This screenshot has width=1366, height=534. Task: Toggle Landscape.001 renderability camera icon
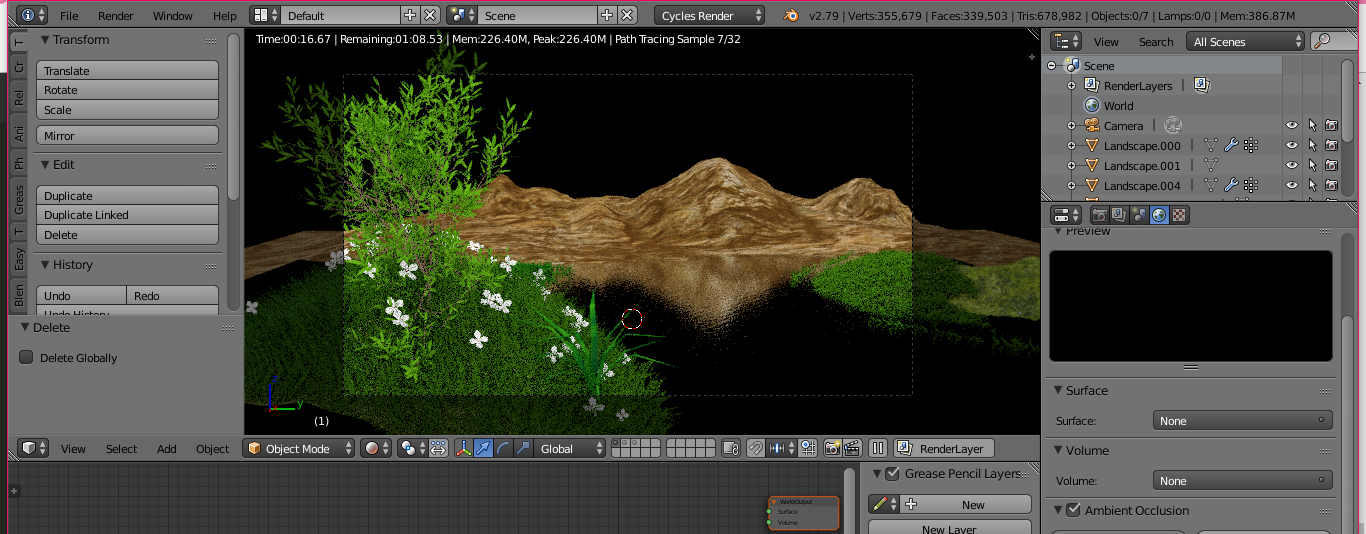tap(1331, 166)
